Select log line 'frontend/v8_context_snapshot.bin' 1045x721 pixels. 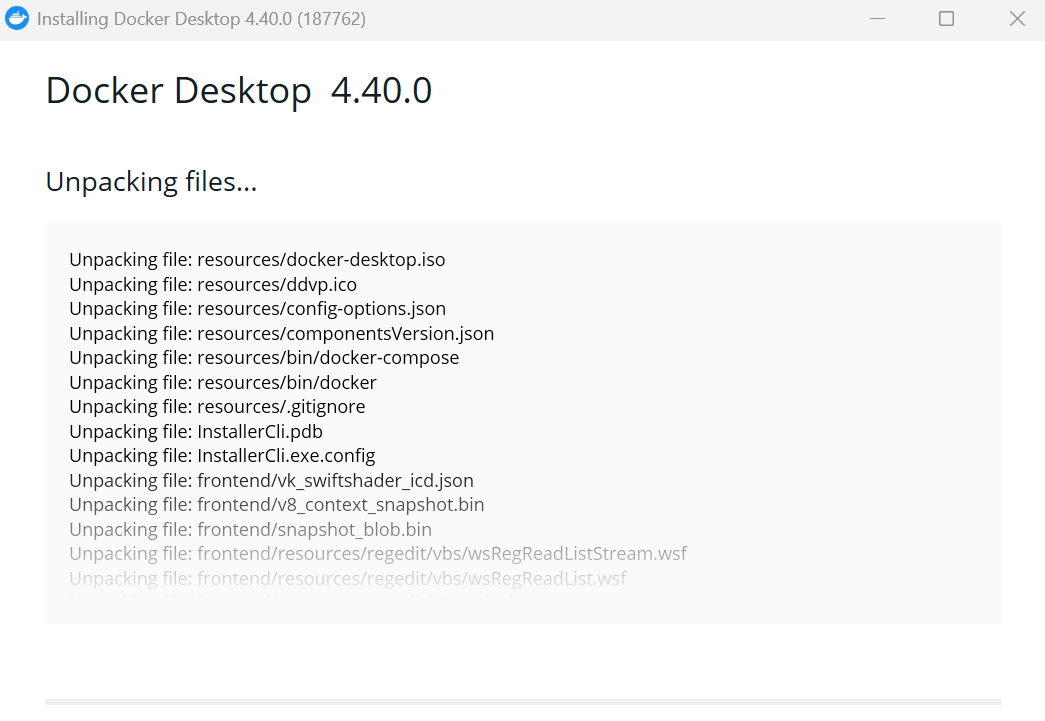tap(277, 505)
